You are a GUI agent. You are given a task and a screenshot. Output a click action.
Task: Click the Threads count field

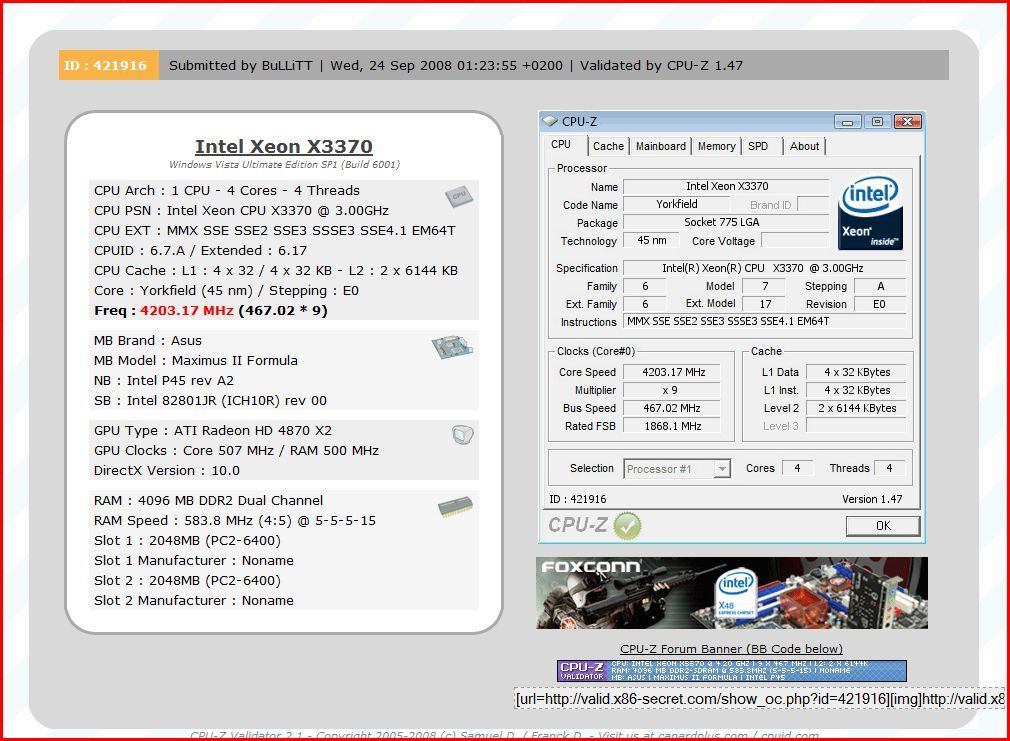click(890, 468)
